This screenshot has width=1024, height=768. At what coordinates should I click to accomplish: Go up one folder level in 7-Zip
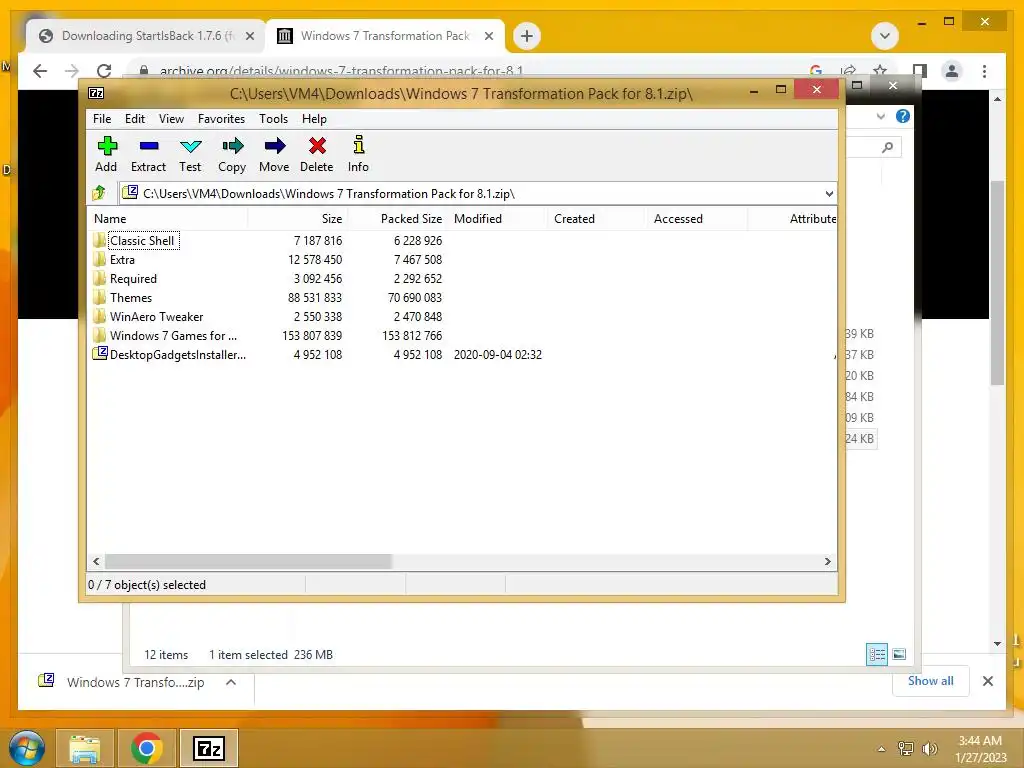tap(99, 193)
